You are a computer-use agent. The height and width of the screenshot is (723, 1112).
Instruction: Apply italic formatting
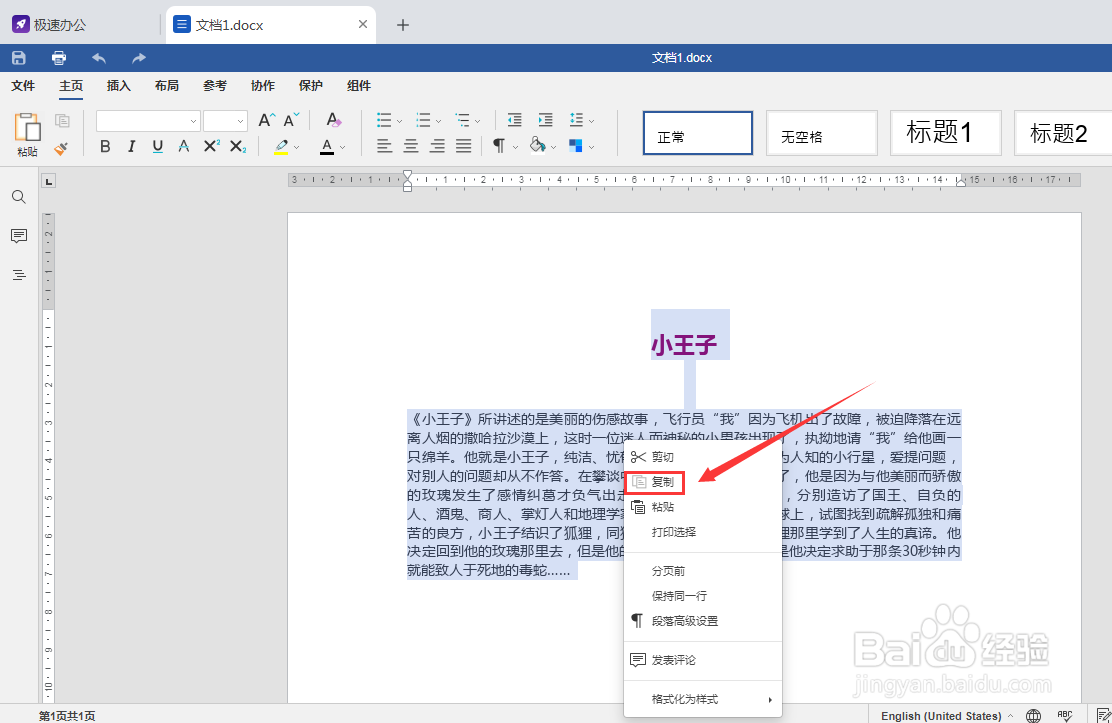131,146
